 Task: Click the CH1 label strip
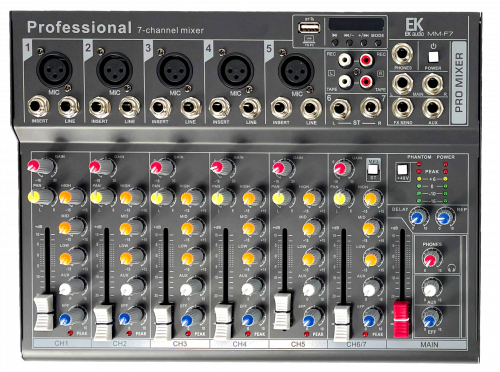62,343
